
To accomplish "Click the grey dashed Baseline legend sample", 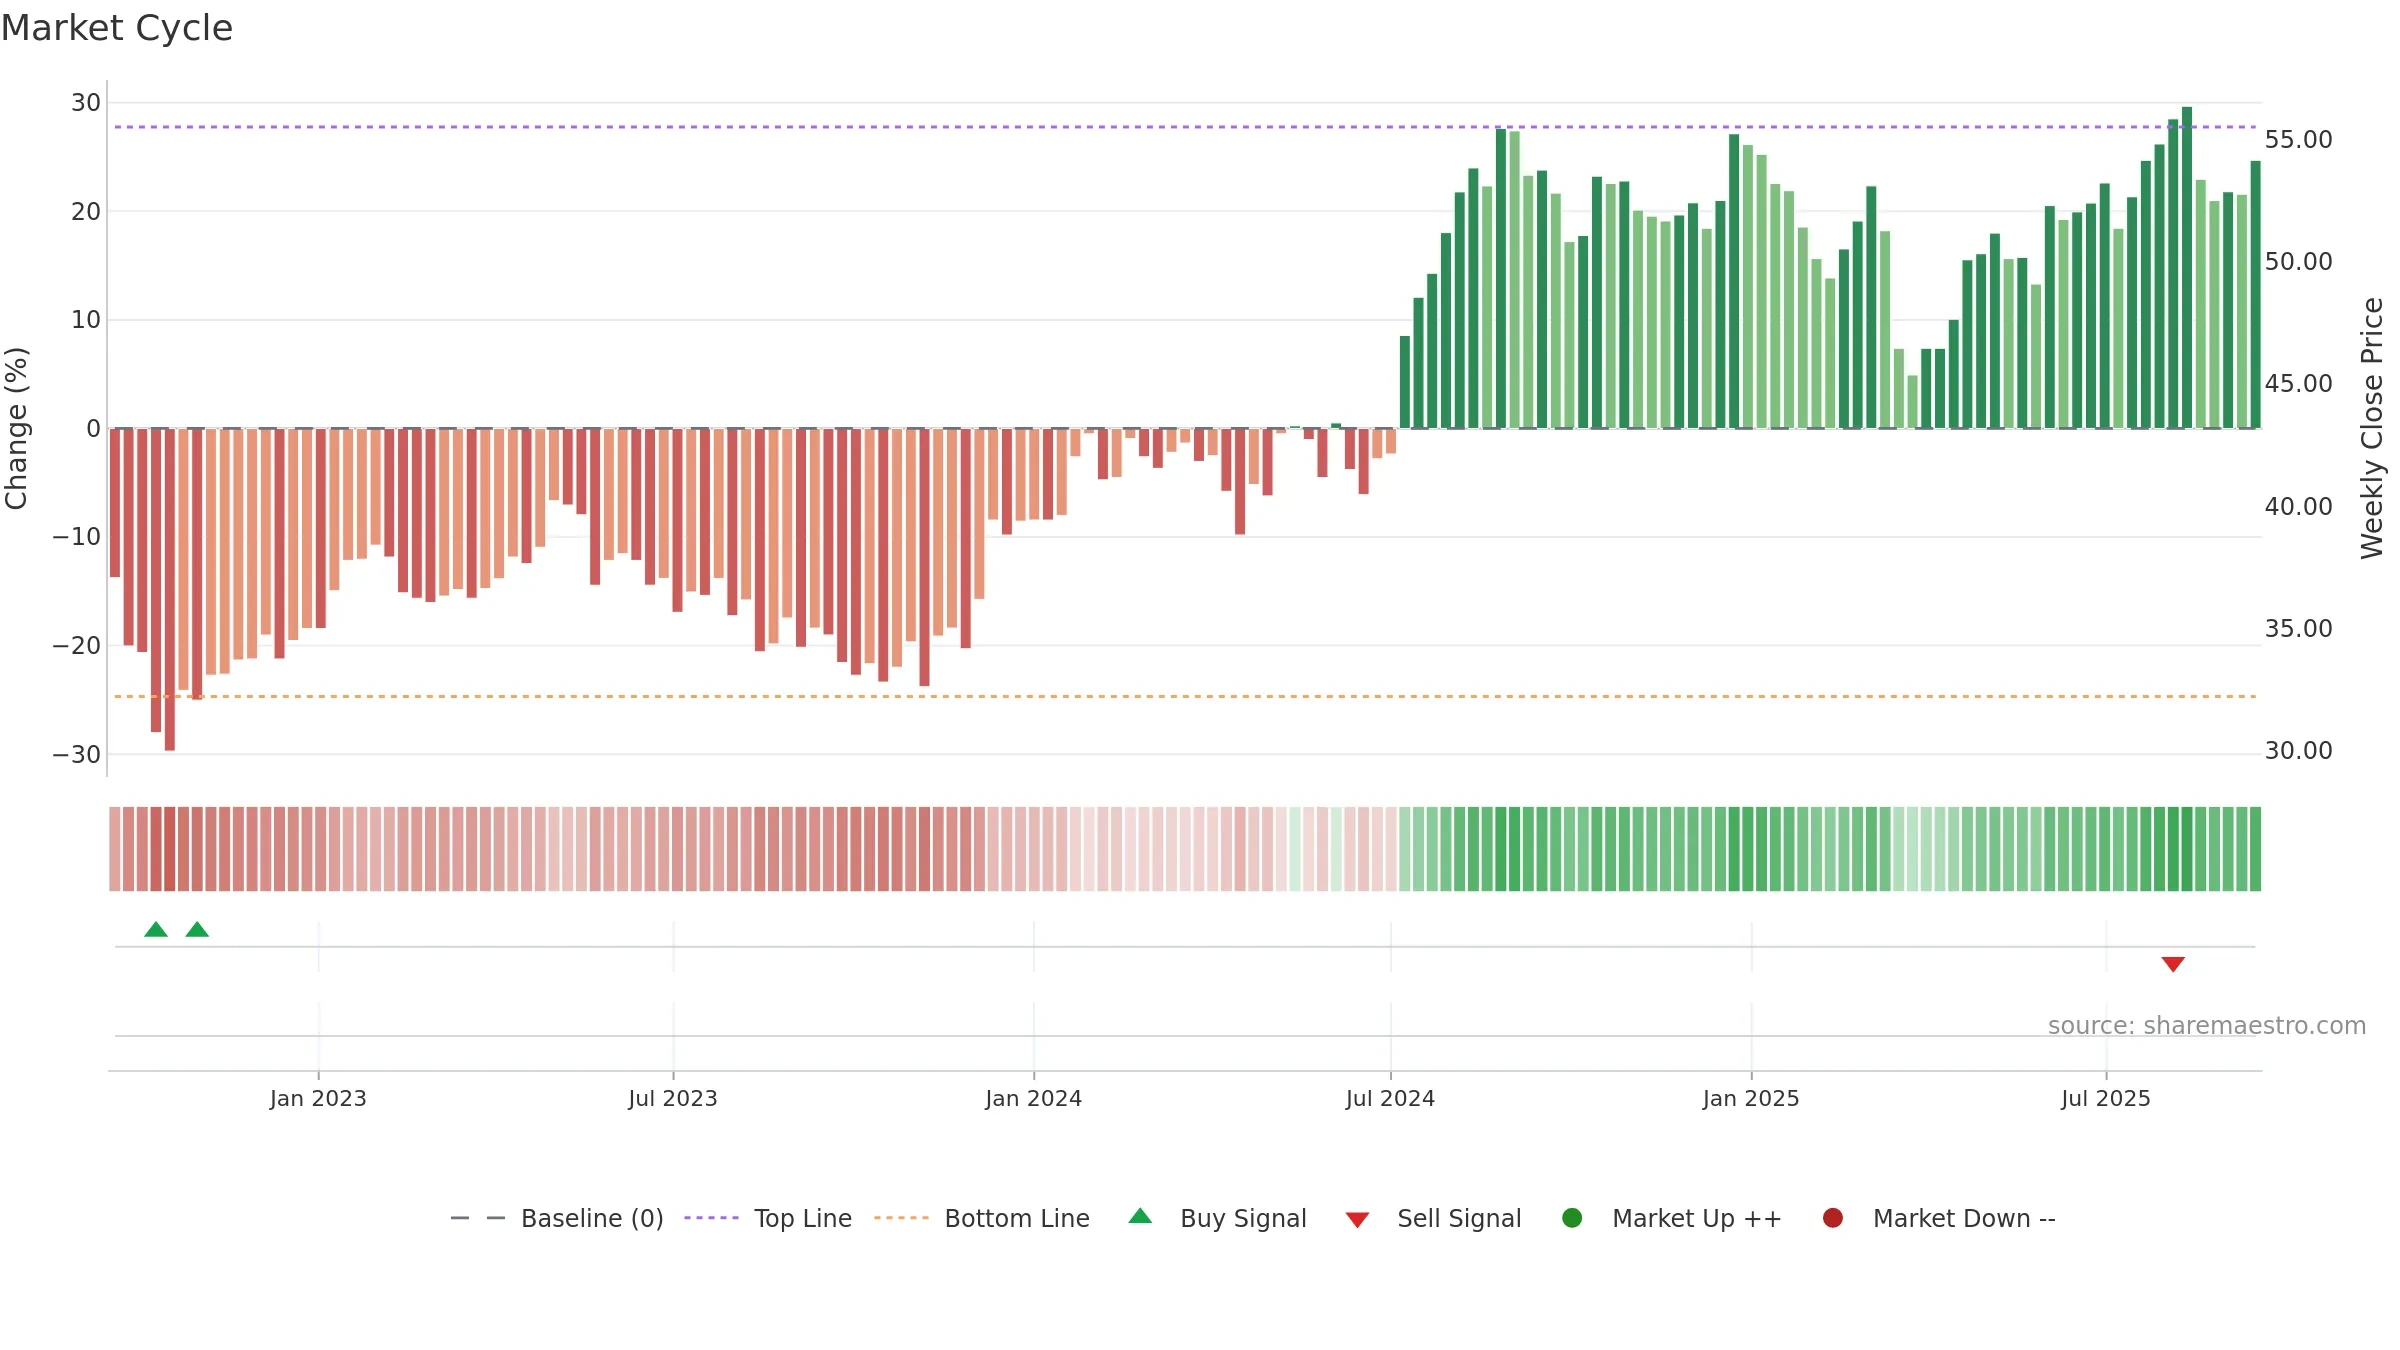I will (478, 1218).
